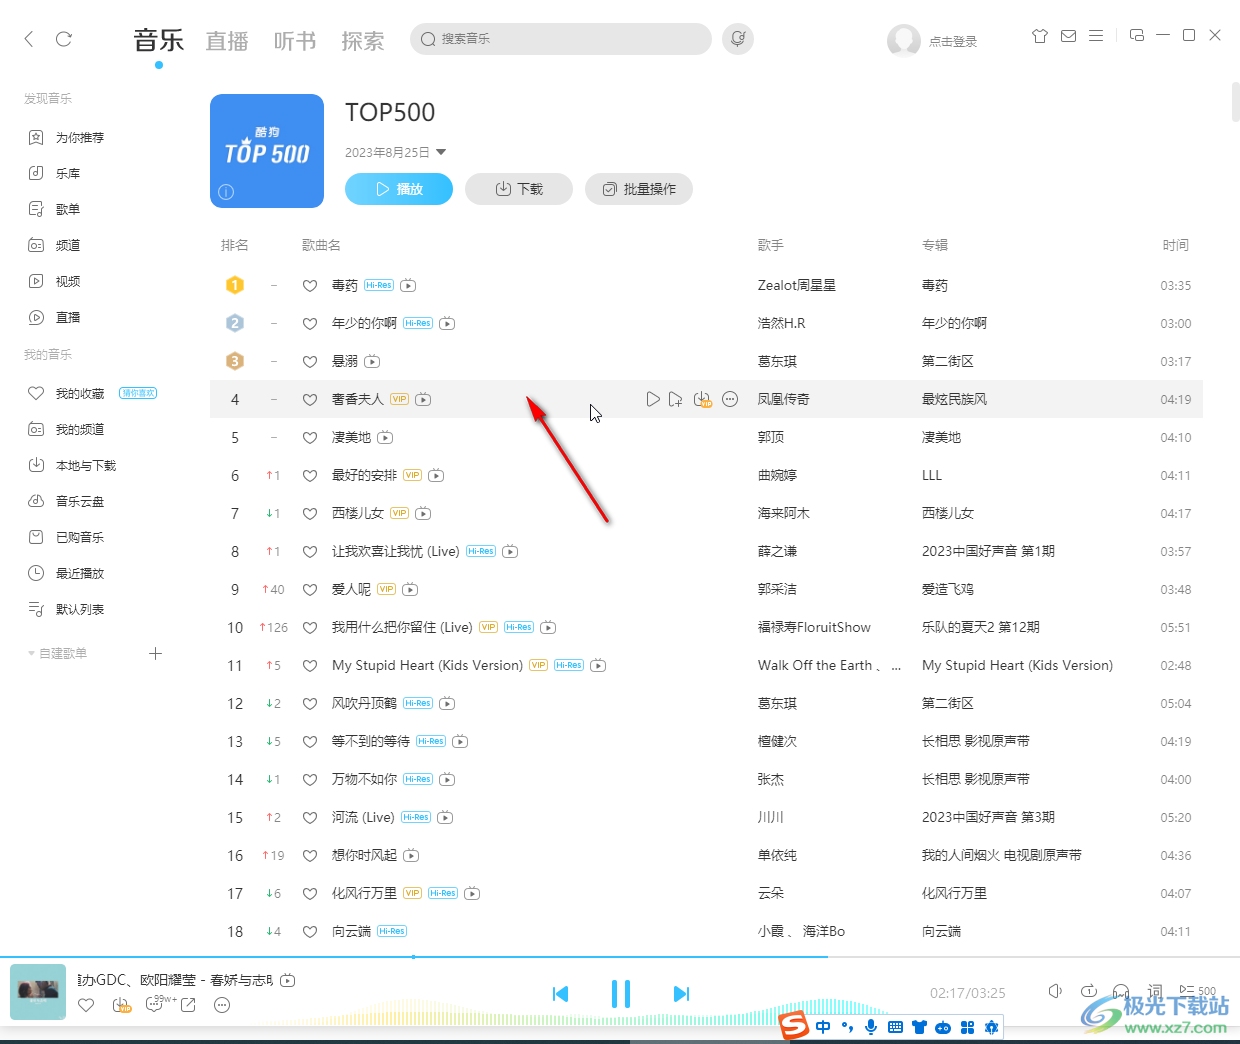Favorite the song 年少的你啊
Viewport: 1240px width, 1044px height.
click(x=310, y=324)
